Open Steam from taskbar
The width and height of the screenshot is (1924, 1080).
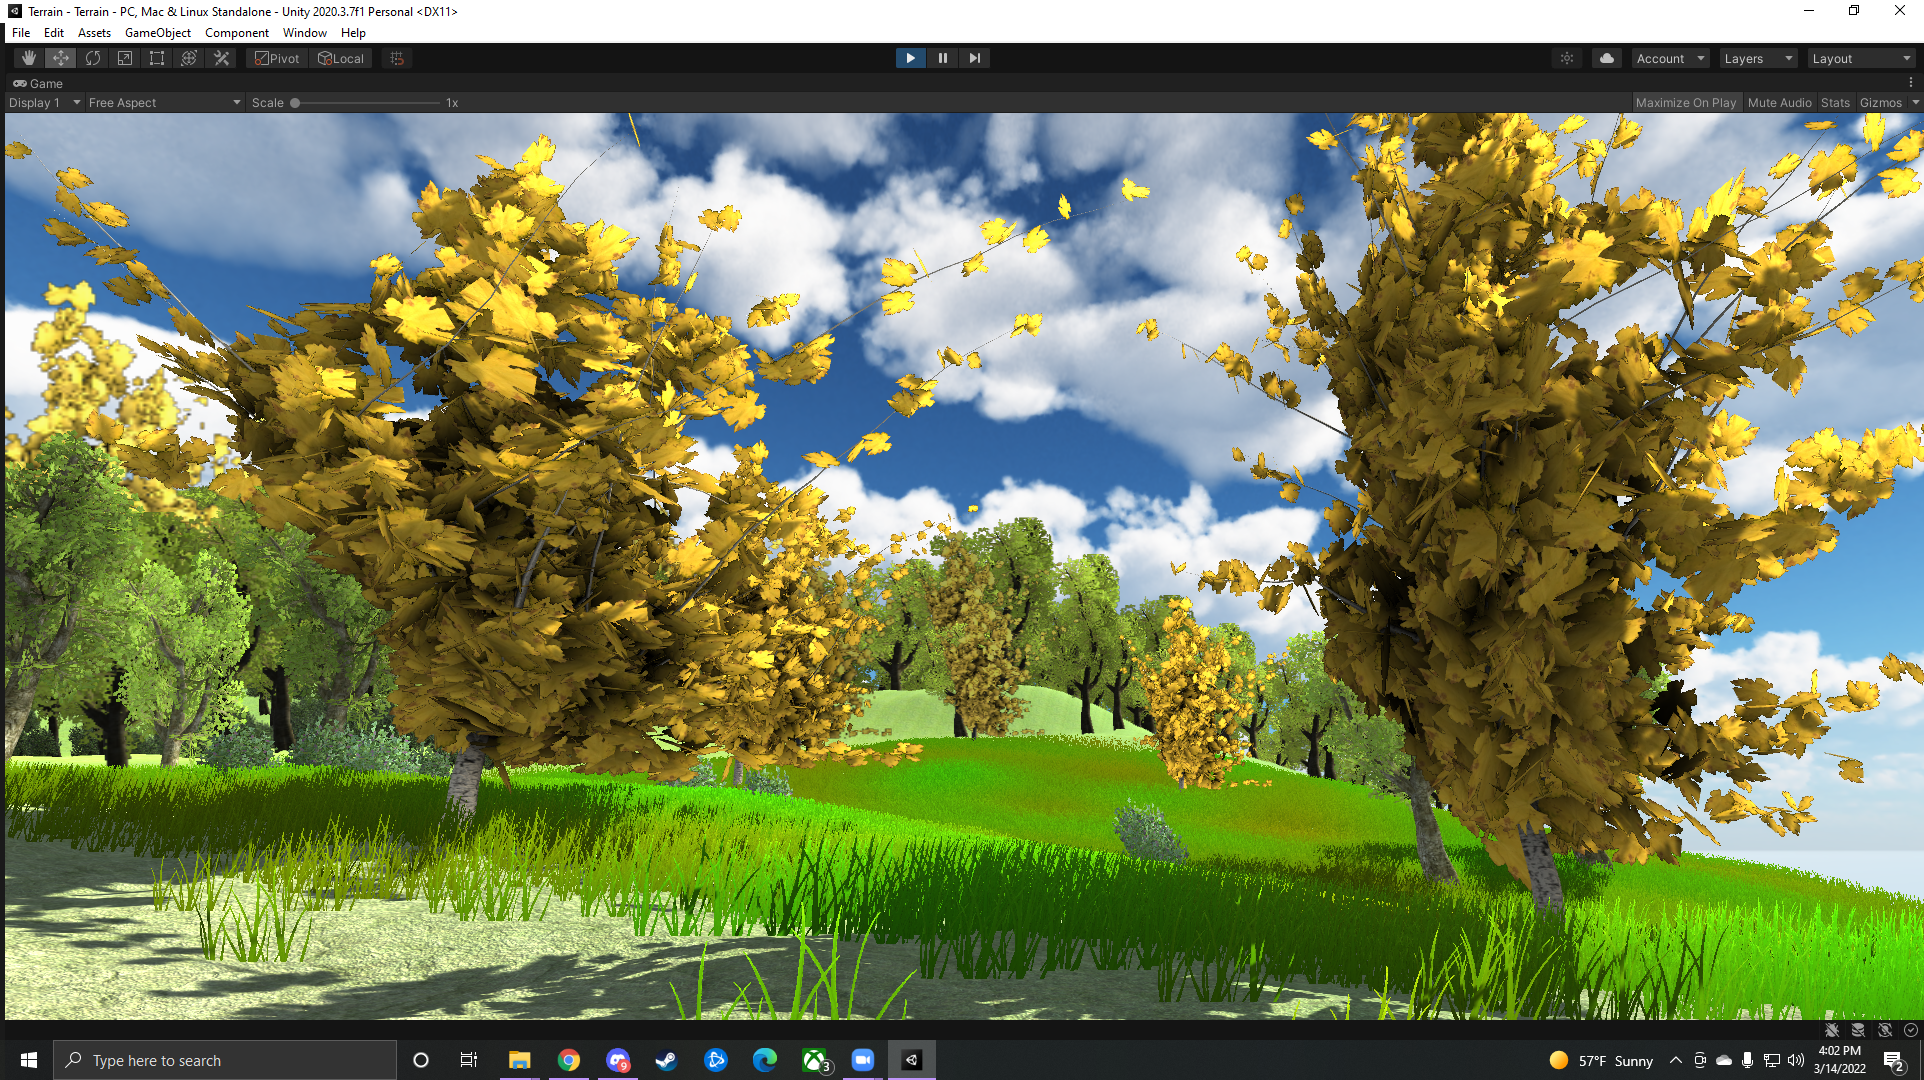click(x=666, y=1060)
